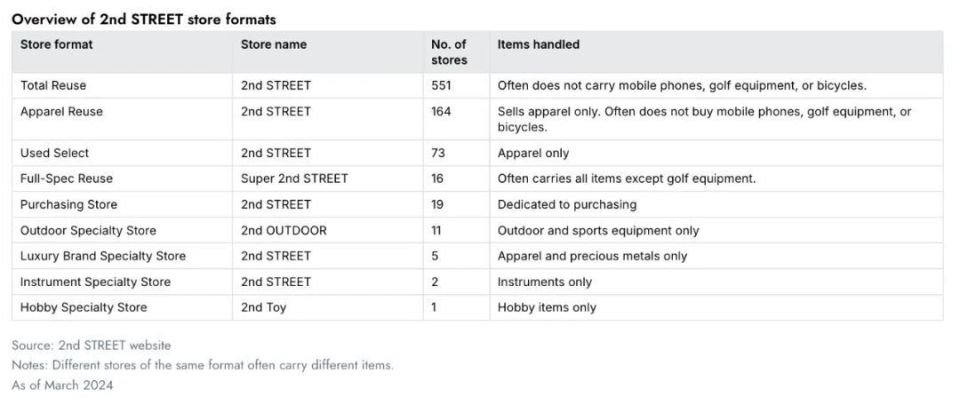Click the 'Source: 2nd STREET website' note
This screenshot has width=960, height=405.
[x=91, y=346]
